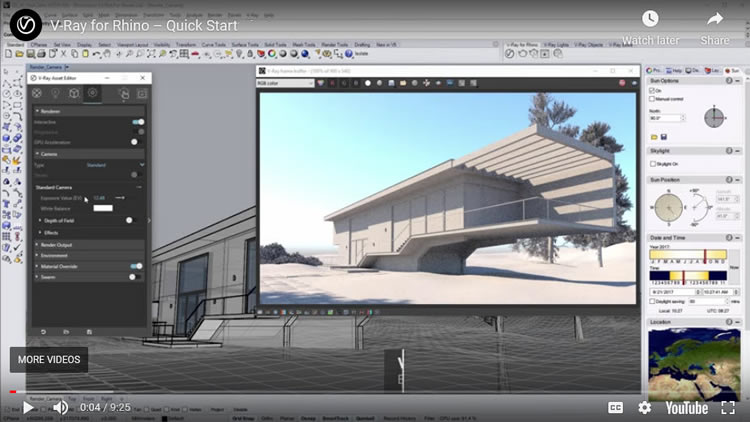The height and width of the screenshot is (422, 750).
Task: Open the Standard toolbar tab
Action: point(15,44)
